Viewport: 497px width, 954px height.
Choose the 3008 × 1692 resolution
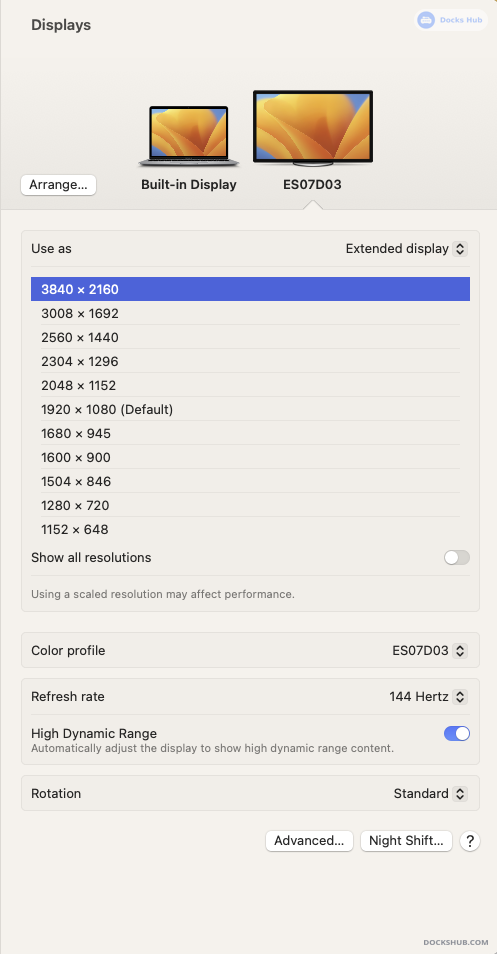[251, 313]
